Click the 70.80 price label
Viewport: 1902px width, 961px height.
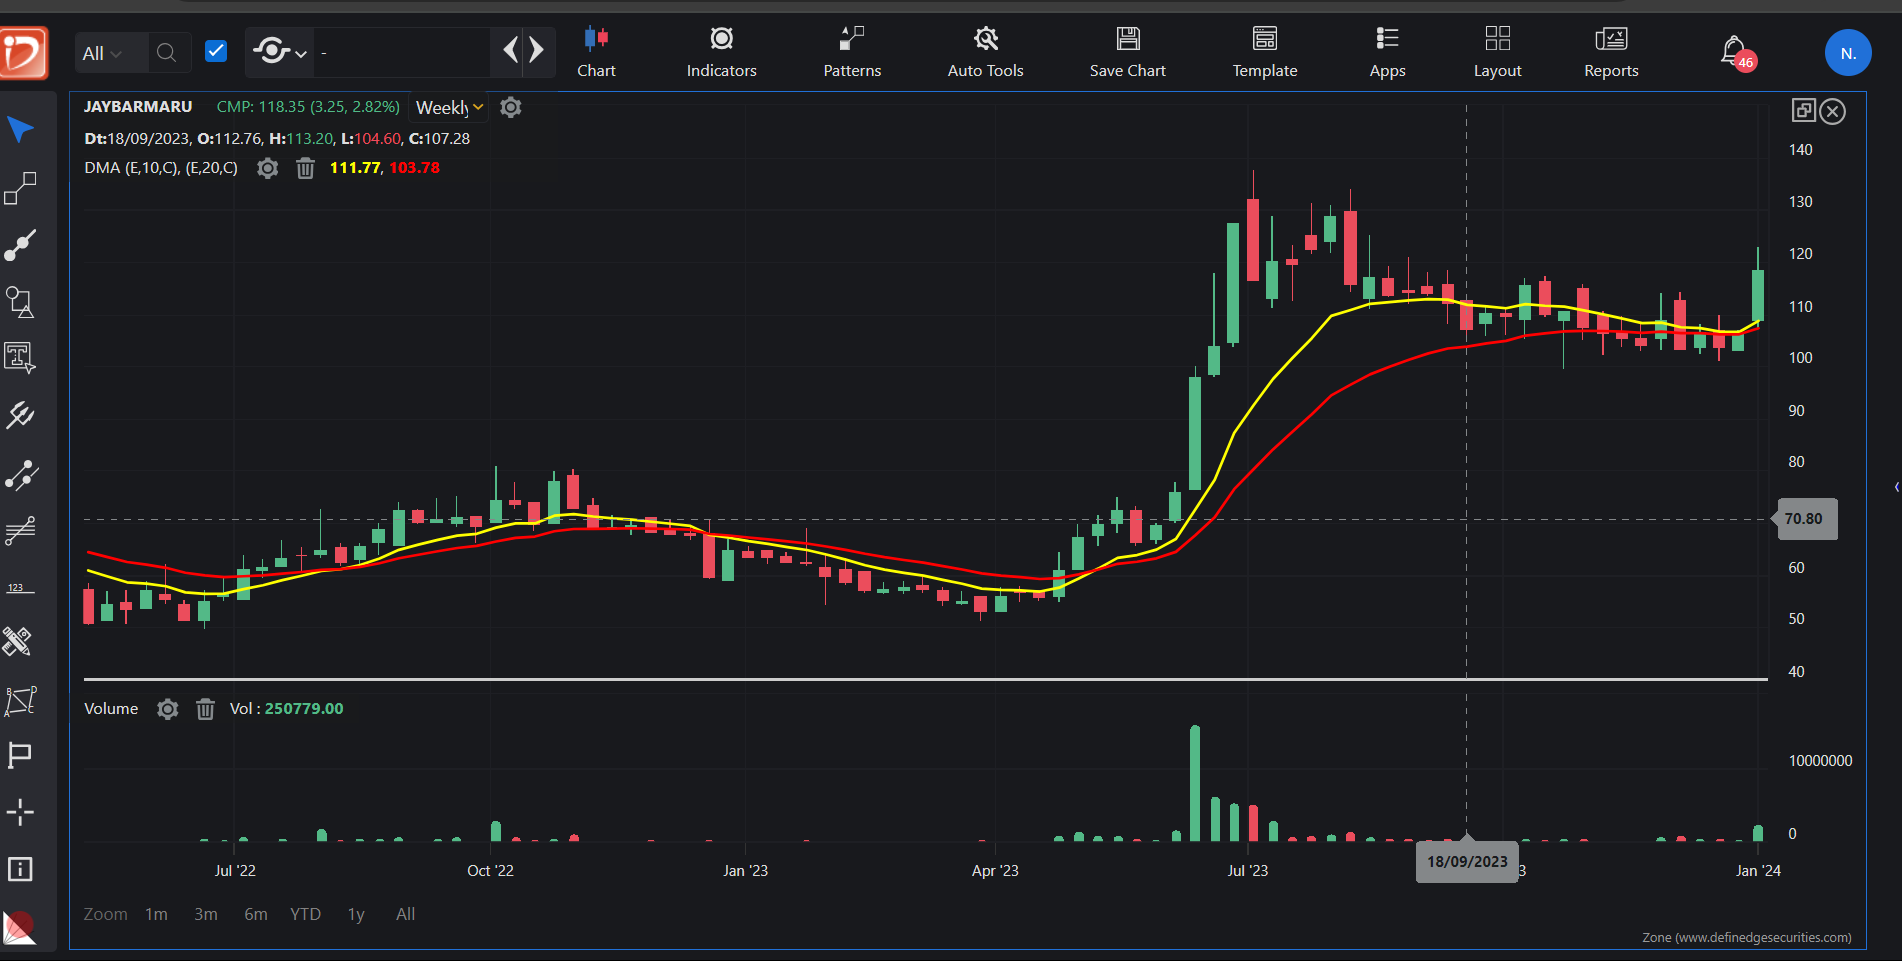[x=1806, y=519]
